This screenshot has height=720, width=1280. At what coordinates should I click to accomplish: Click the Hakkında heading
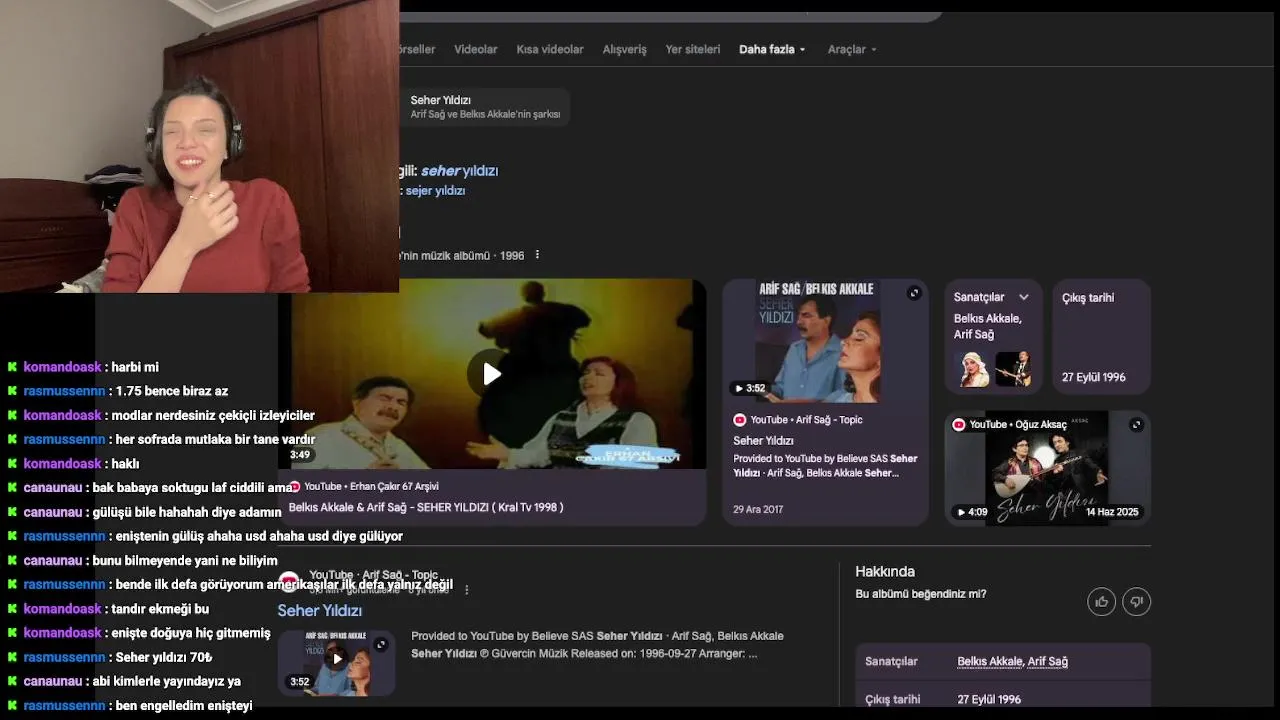(885, 572)
